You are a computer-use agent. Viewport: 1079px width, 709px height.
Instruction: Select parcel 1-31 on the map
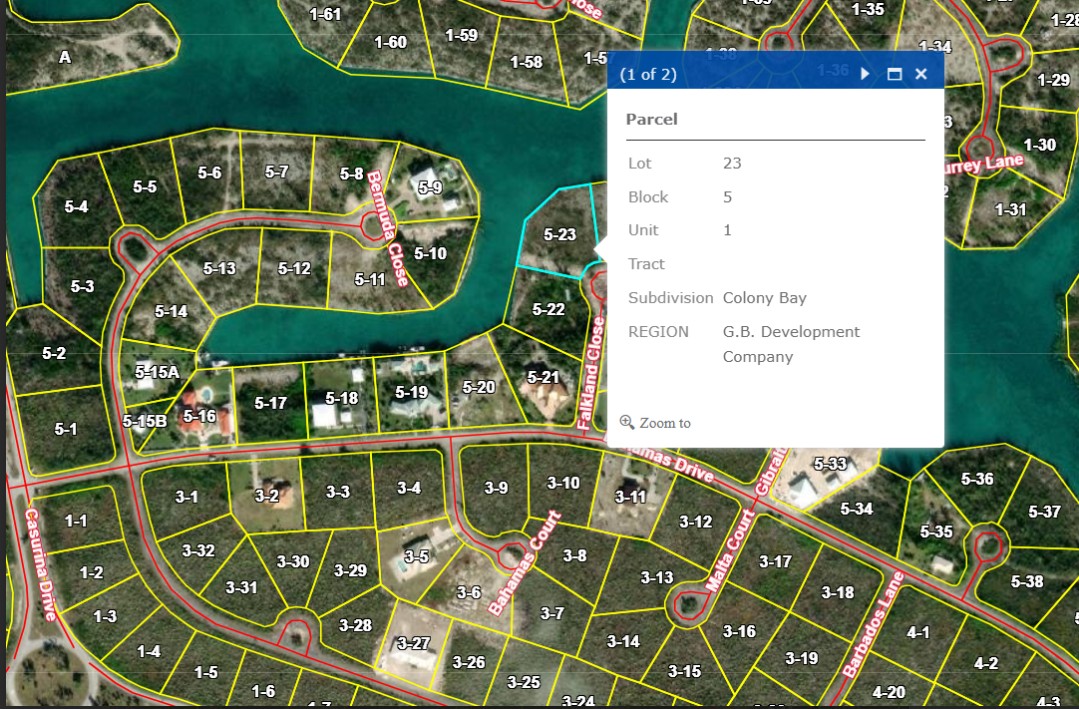click(x=1010, y=209)
